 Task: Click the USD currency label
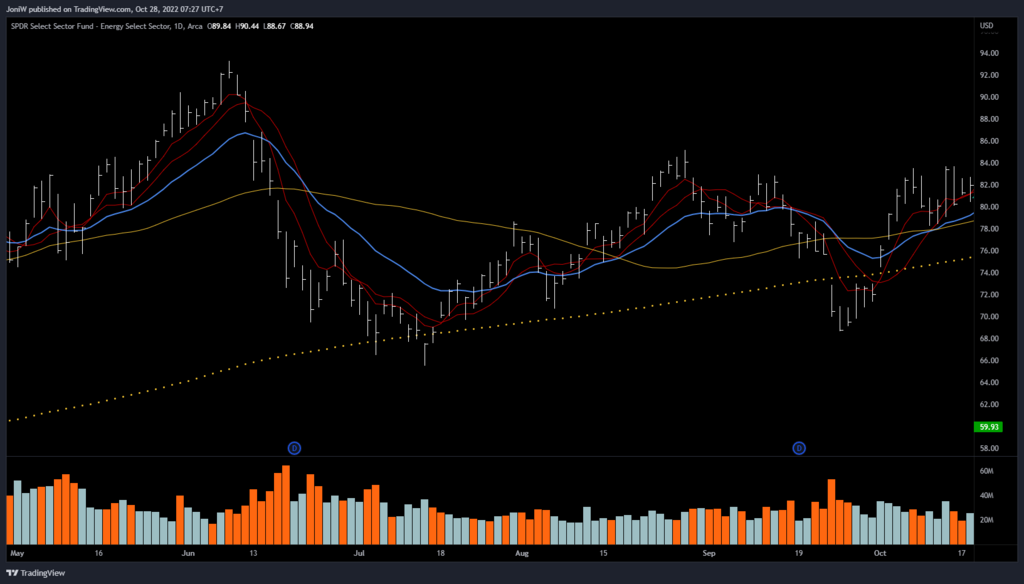coord(986,26)
